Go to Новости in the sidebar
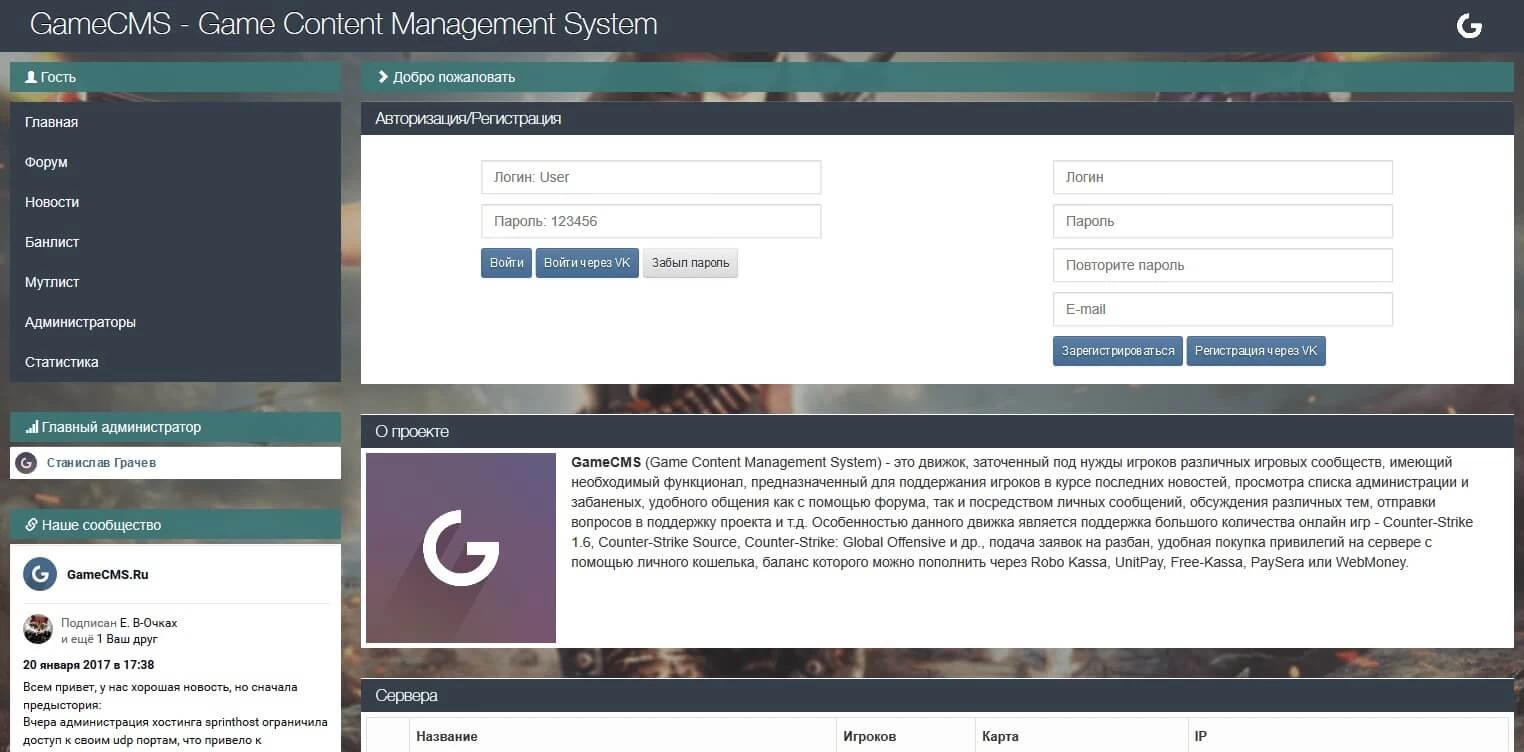The image size is (1524, 752). 175,202
